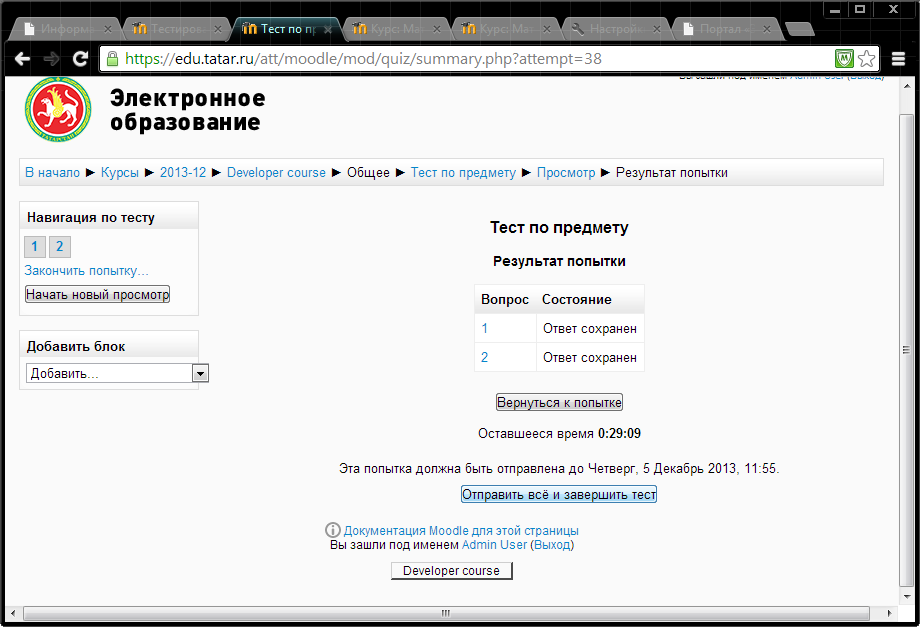Switch to the 'Настройк' tab
The width and height of the screenshot is (920, 627).
point(615,29)
